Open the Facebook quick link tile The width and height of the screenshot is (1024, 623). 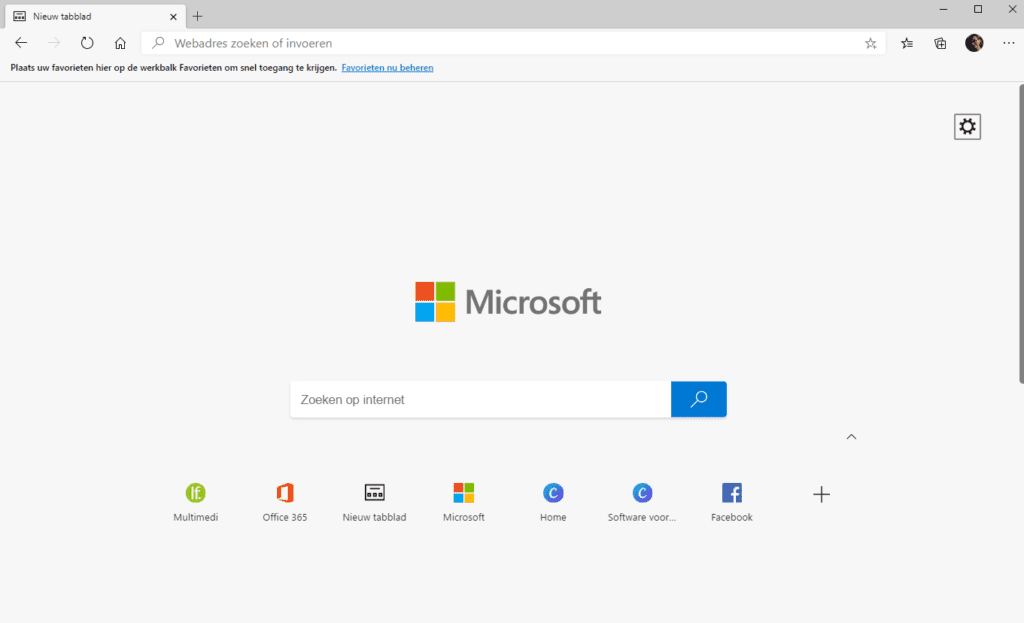731,502
